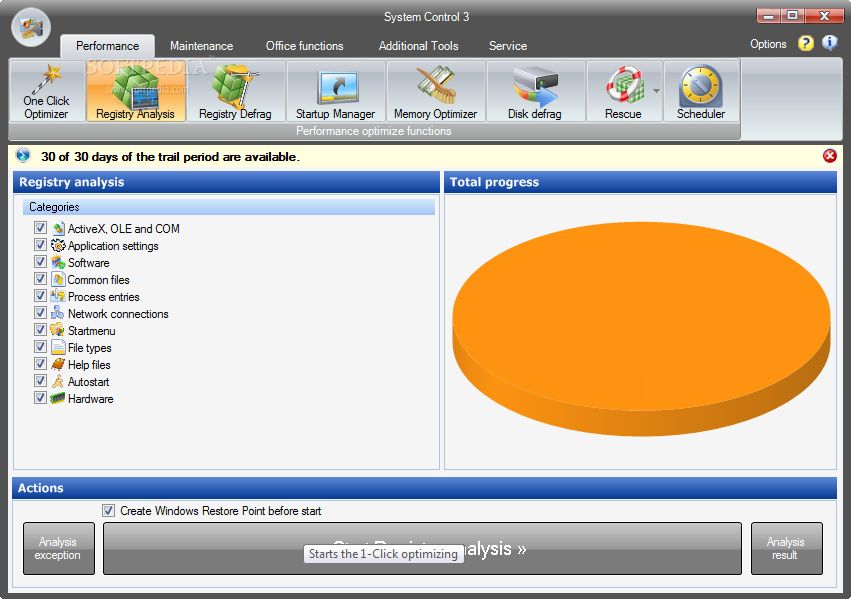Open the Options menu

pos(768,44)
